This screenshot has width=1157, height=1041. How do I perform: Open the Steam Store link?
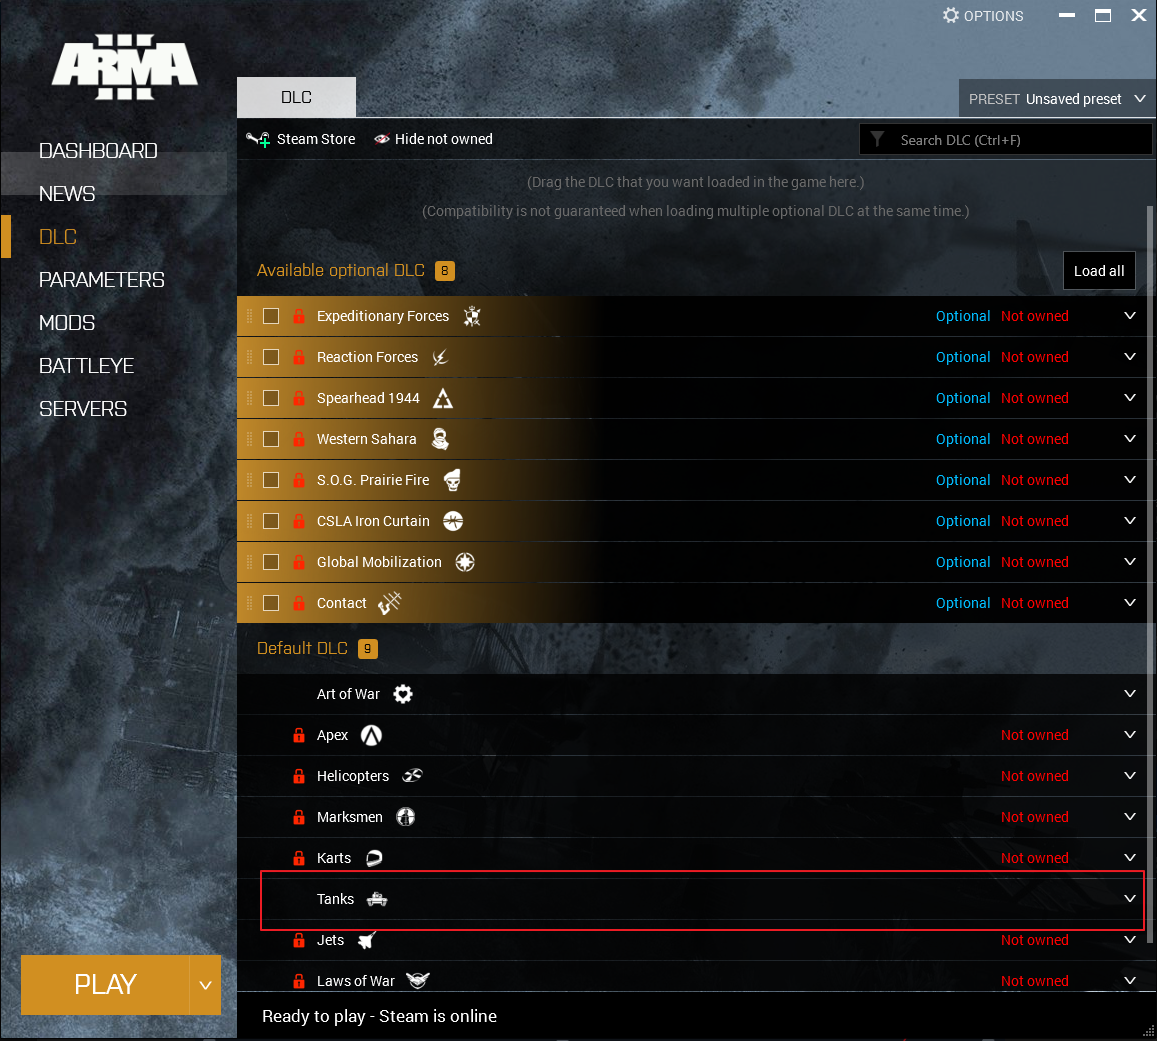[301, 139]
